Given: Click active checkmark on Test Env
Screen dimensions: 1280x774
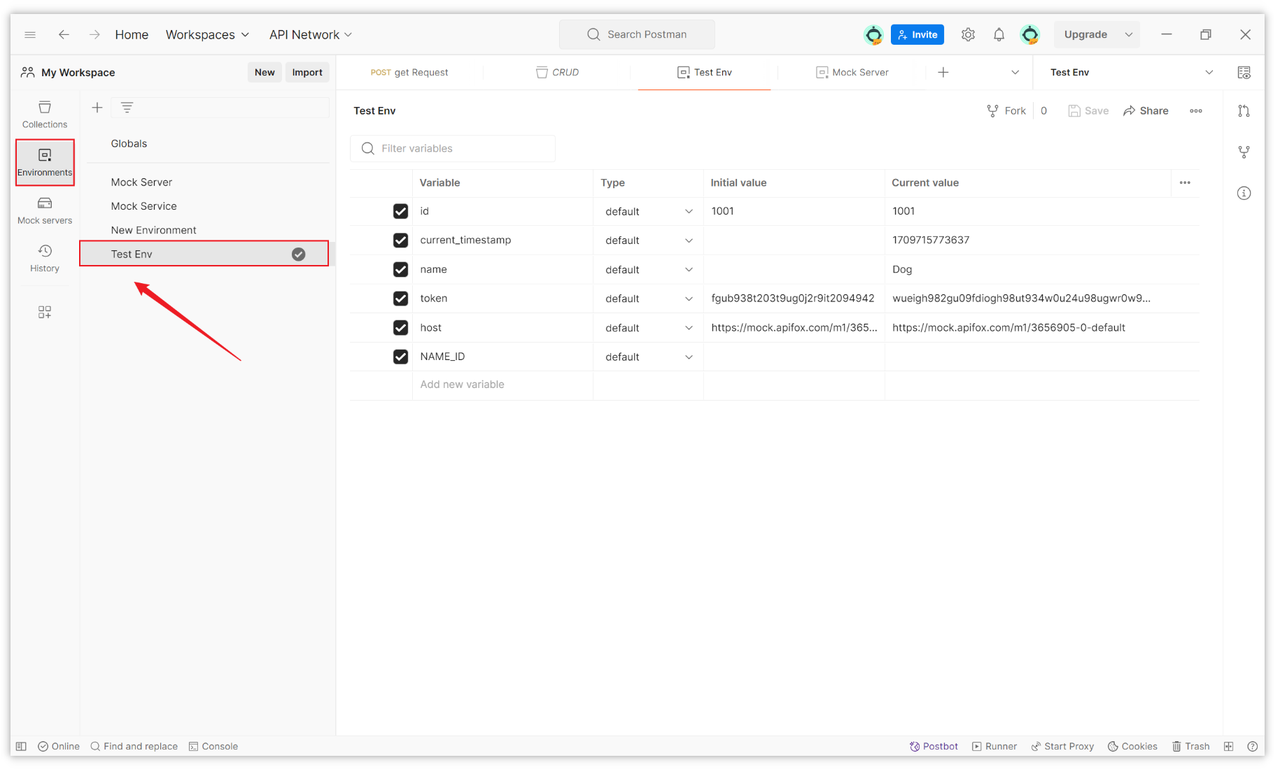Looking at the screenshot, I should pyautogui.click(x=298, y=254).
